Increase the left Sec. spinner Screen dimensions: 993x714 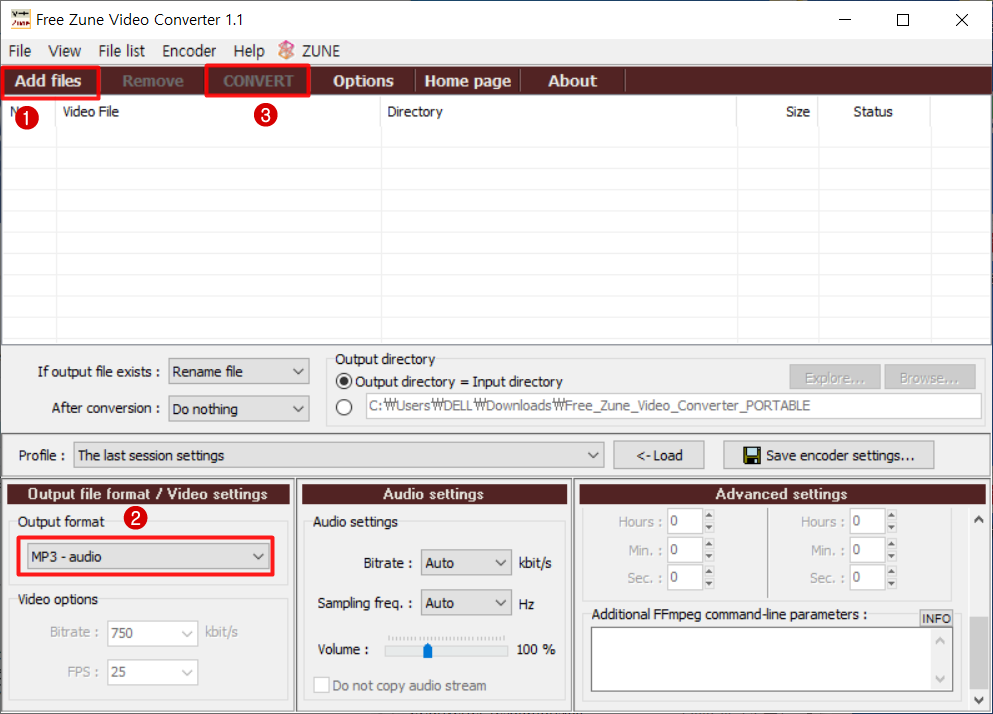click(709, 571)
